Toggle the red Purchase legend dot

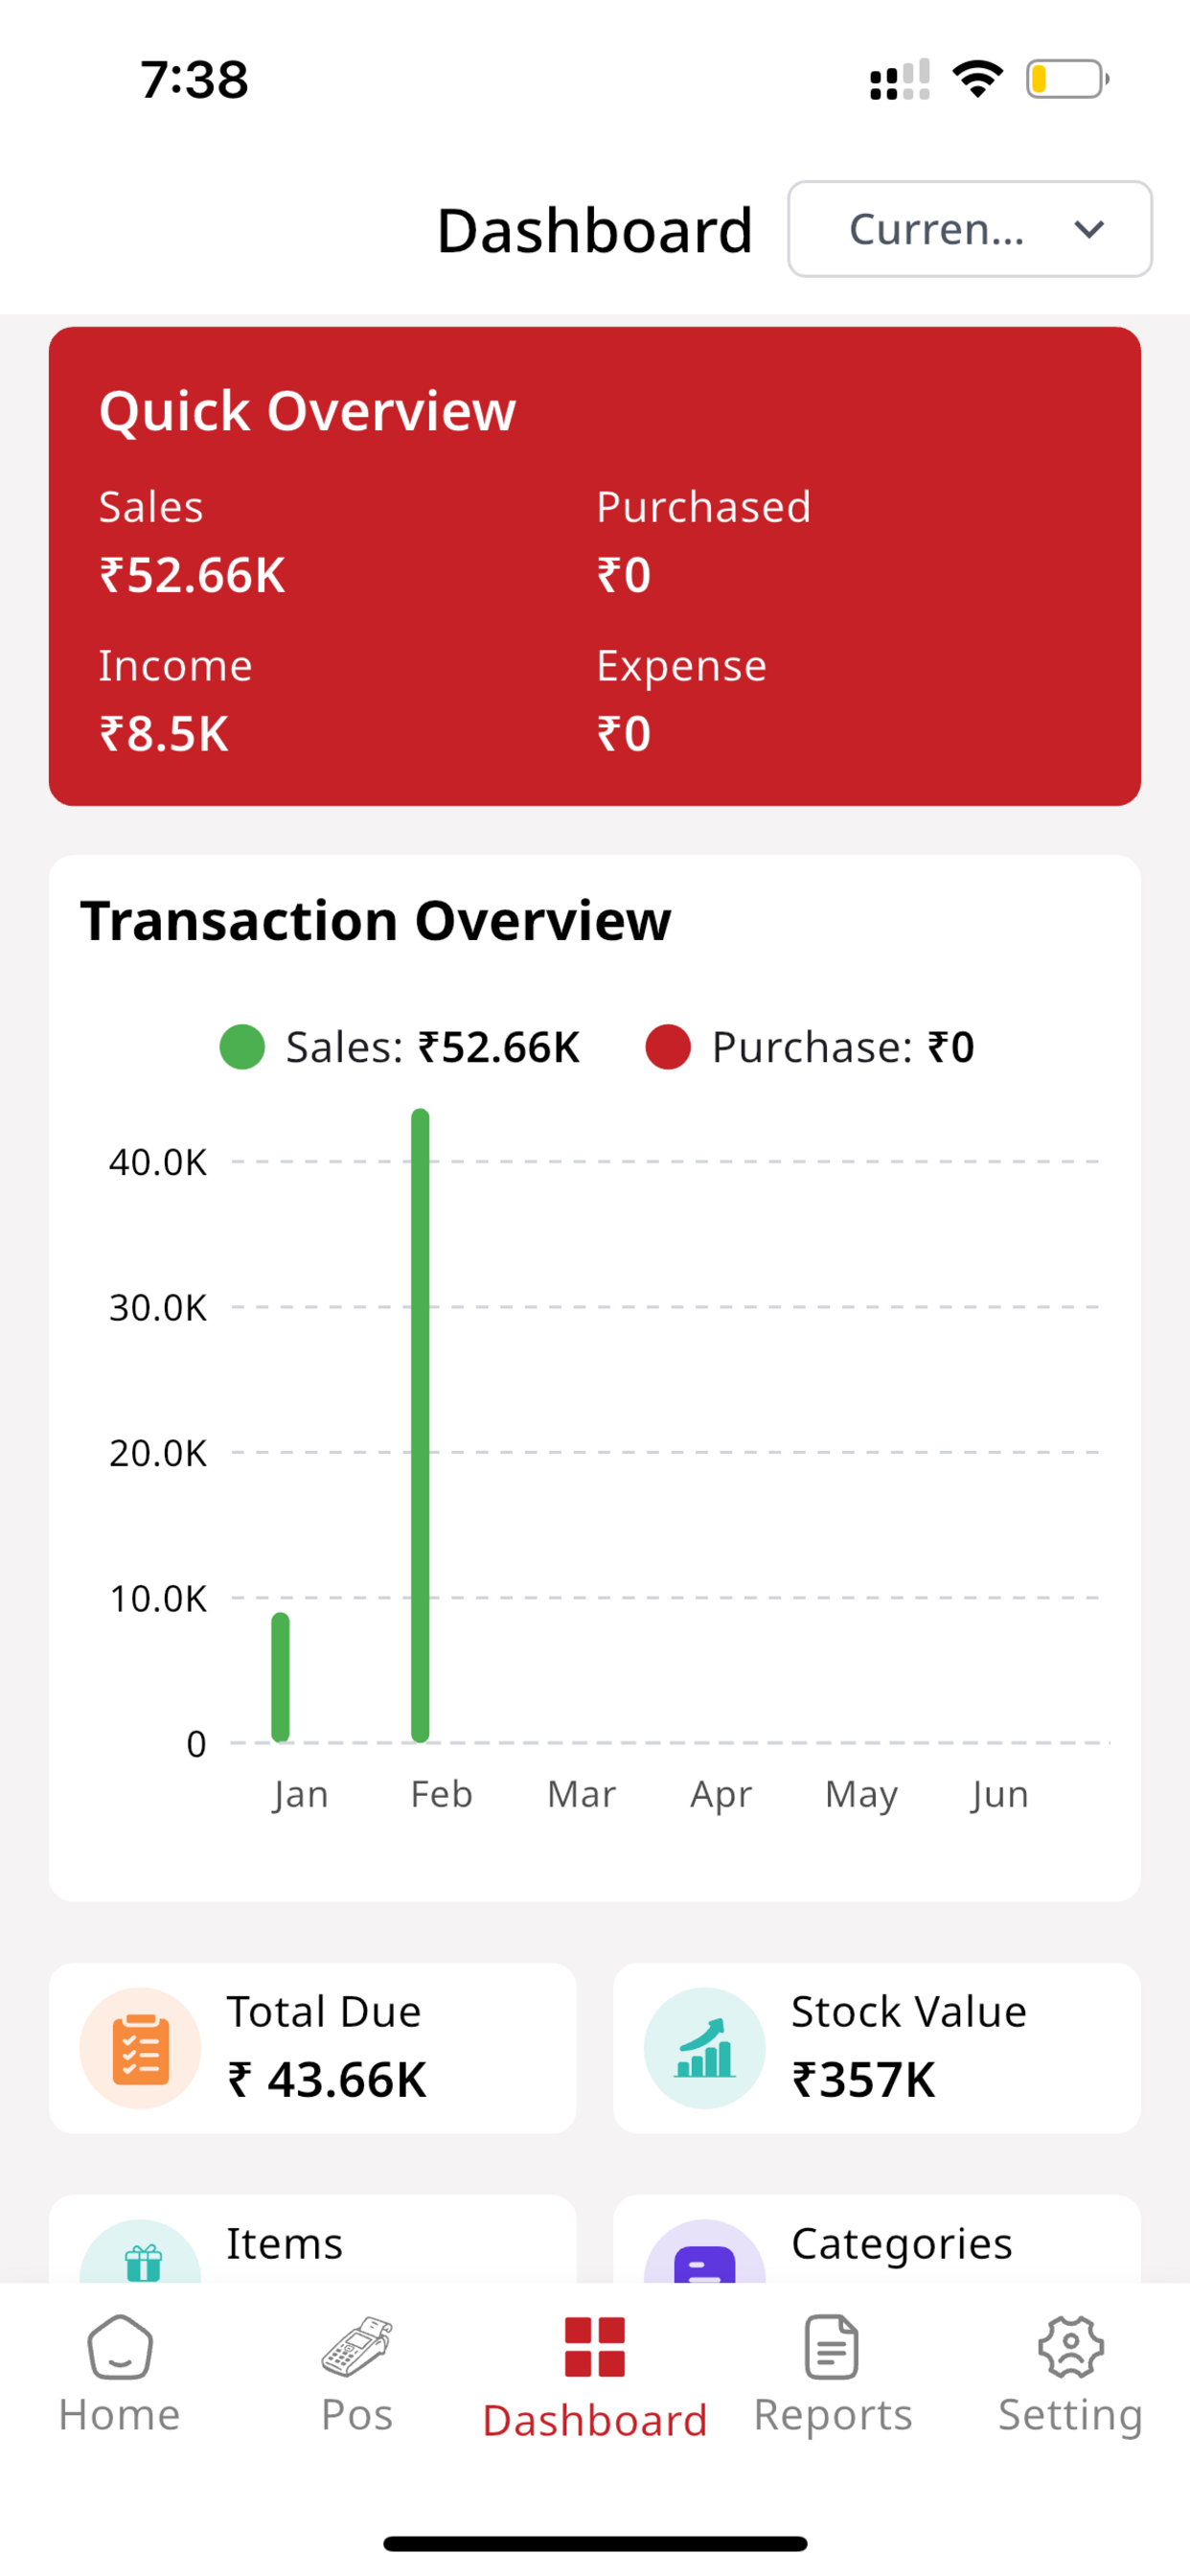(x=668, y=1047)
